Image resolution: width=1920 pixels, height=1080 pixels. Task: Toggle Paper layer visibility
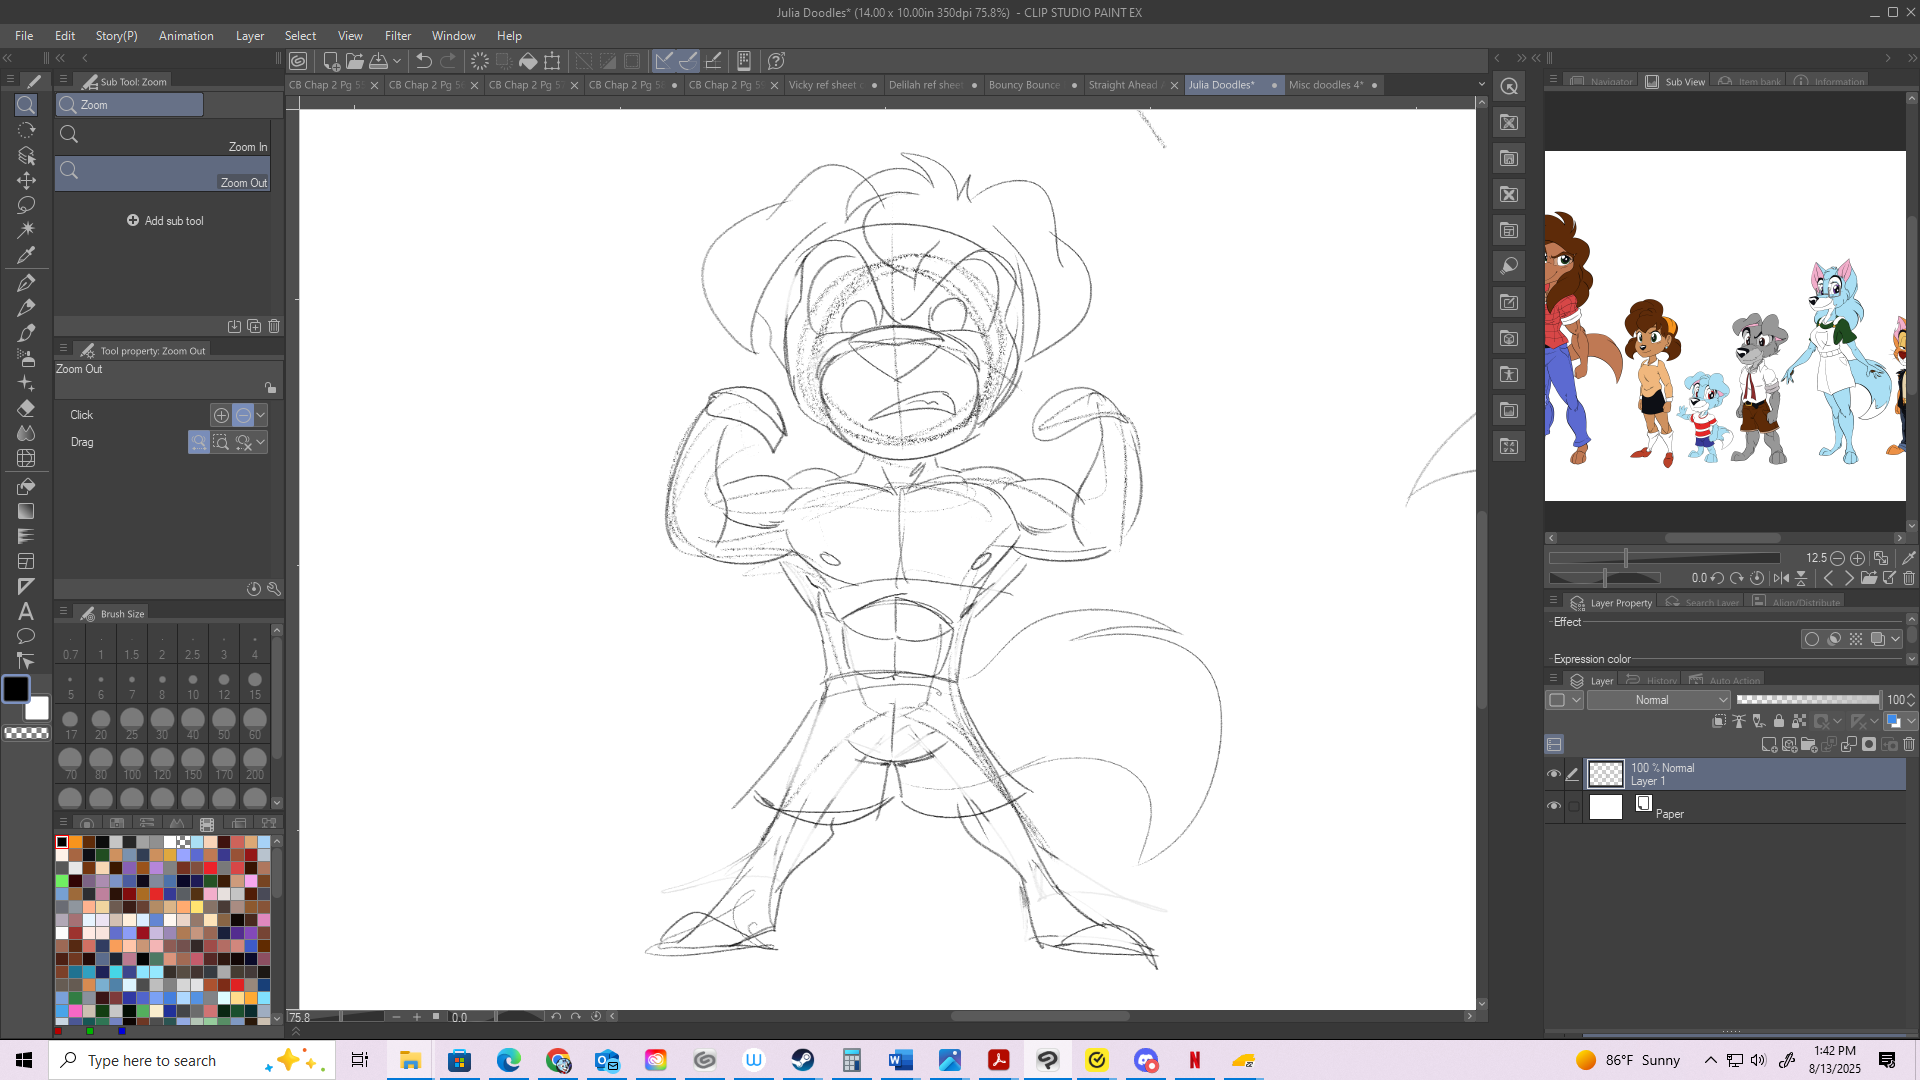pyautogui.click(x=1553, y=806)
